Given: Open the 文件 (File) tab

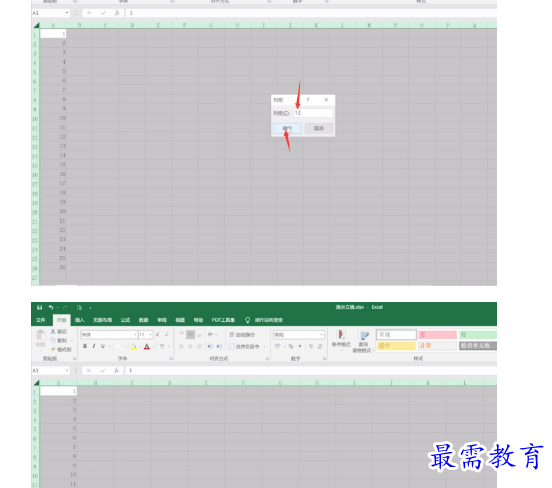Looking at the screenshot, I should (41, 320).
